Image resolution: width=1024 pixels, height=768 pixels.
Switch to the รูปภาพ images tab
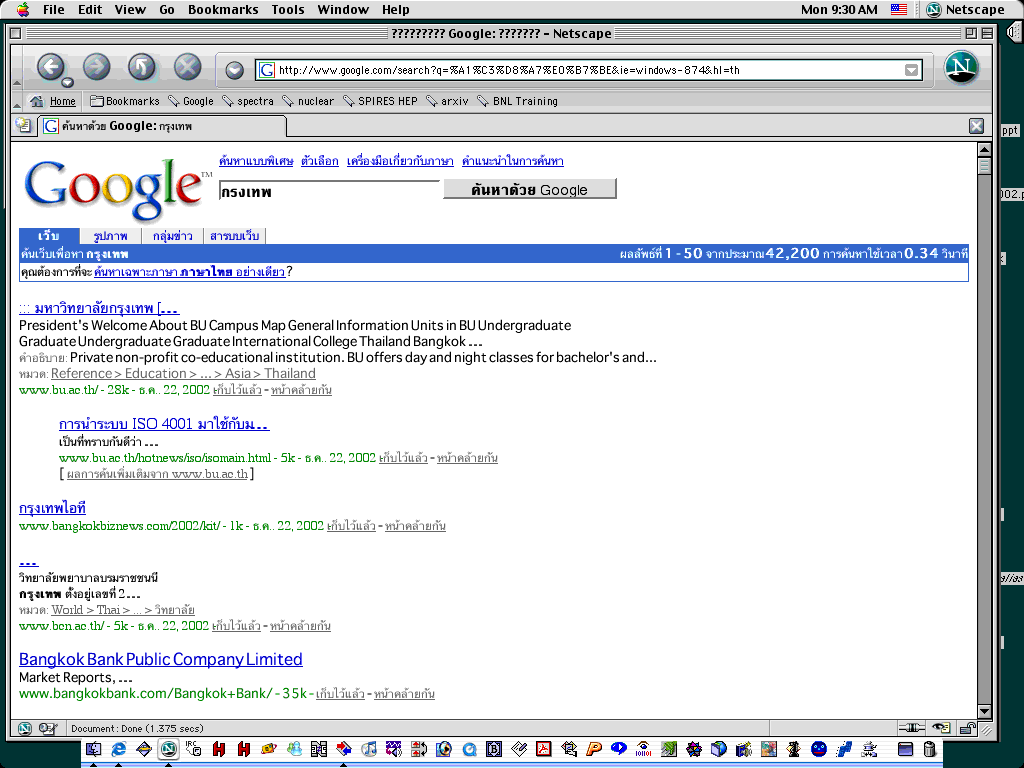click(x=110, y=236)
